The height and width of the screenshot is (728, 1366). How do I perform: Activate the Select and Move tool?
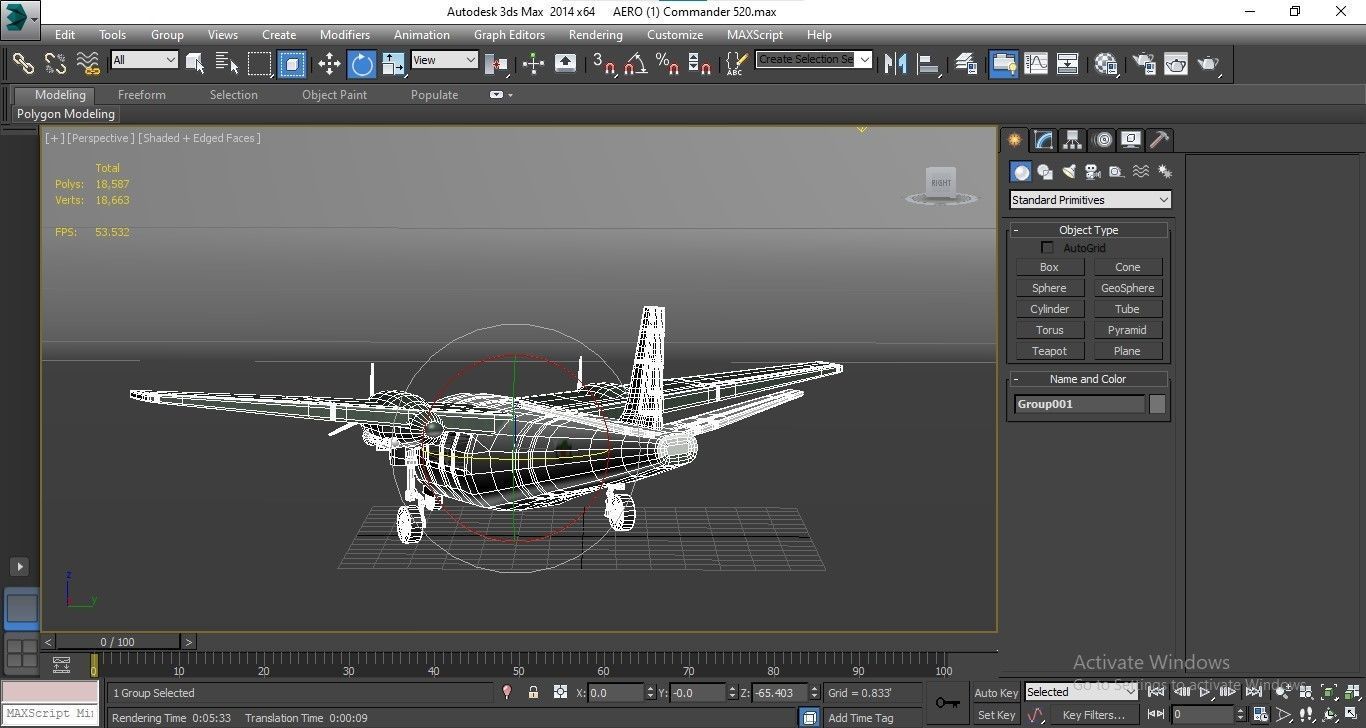(x=329, y=64)
